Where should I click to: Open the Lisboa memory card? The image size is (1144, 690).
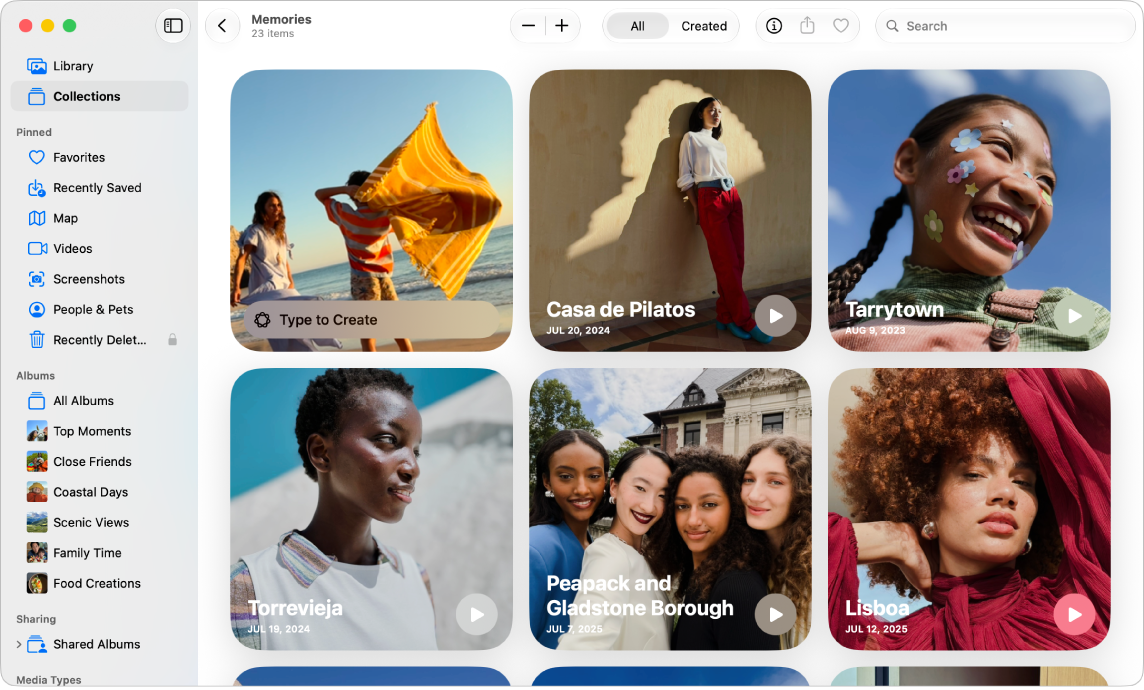pyautogui.click(x=969, y=509)
